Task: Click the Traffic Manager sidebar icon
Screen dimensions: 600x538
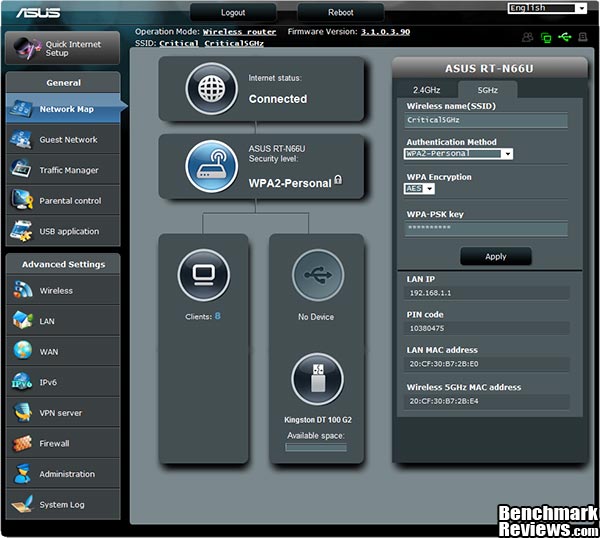Action: [x=21, y=170]
